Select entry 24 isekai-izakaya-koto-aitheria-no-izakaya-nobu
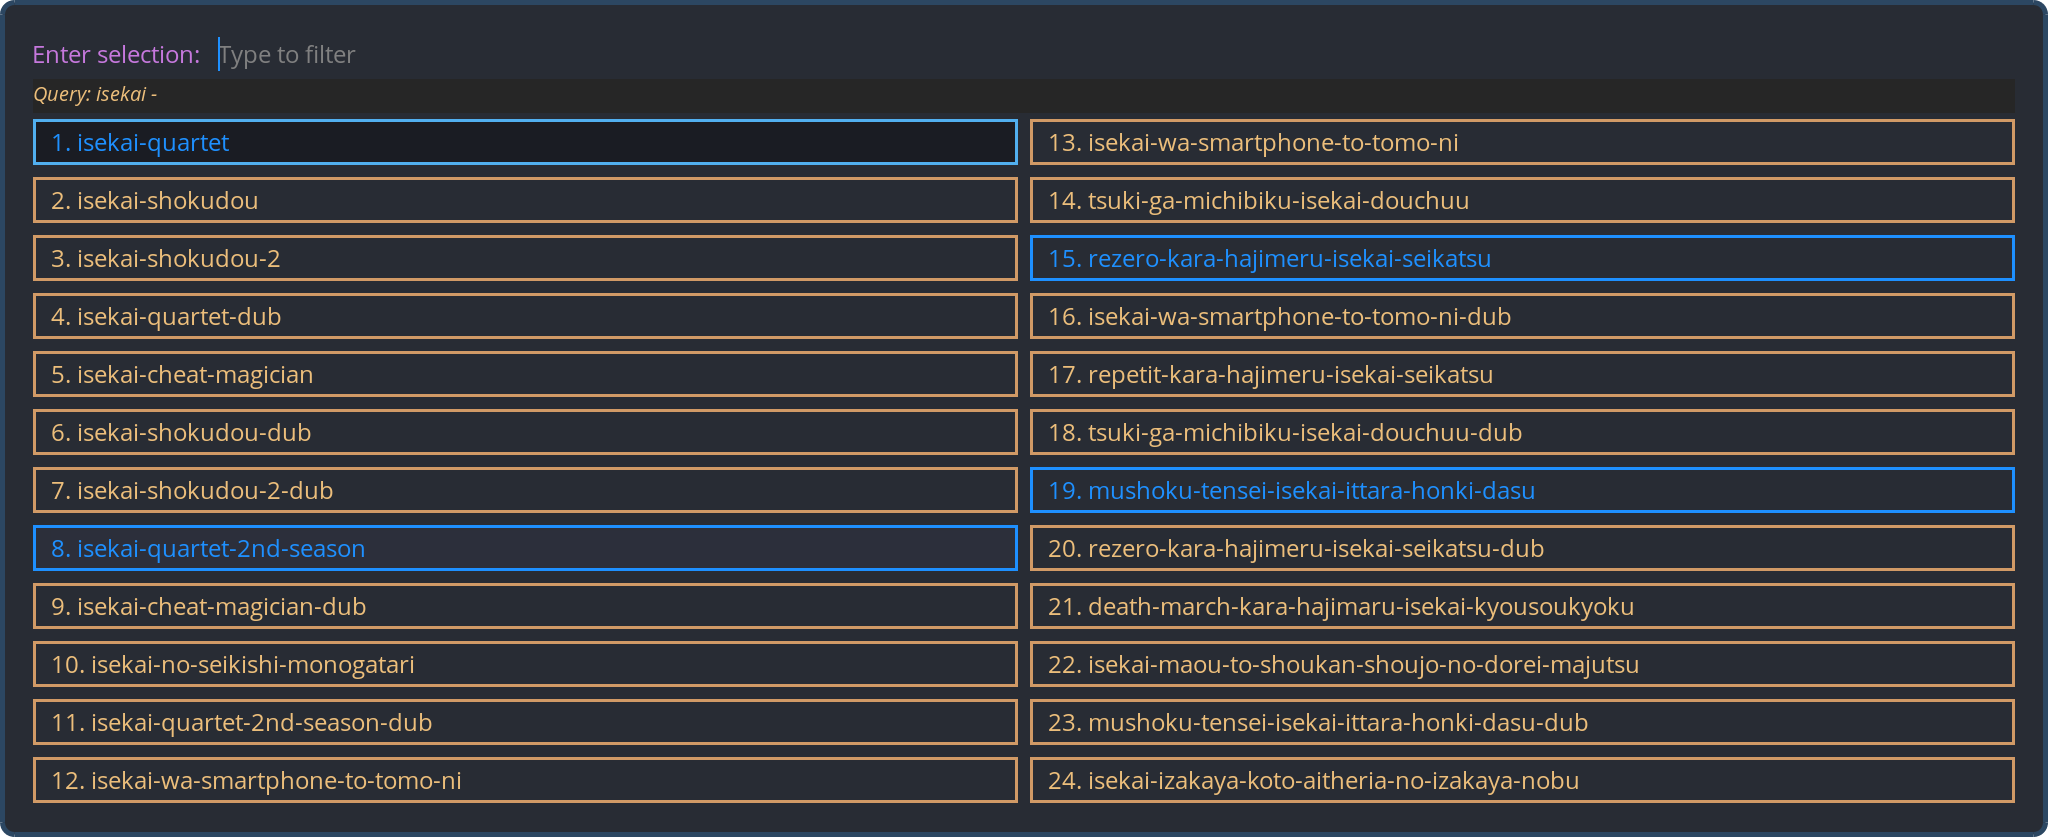The width and height of the screenshot is (2048, 837). pyautogui.click(x=1521, y=780)
